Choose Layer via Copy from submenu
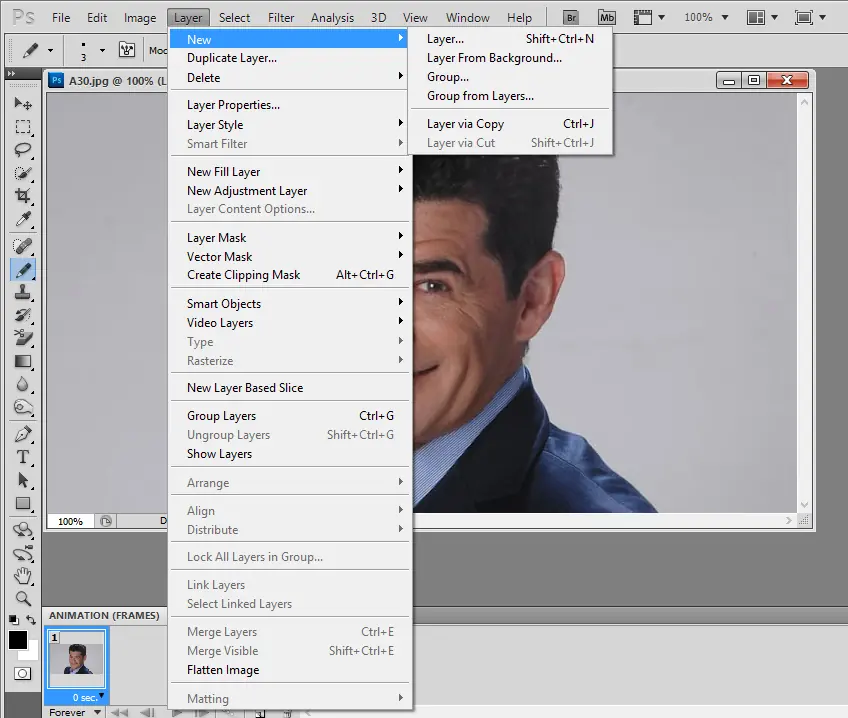Image resolution: width=848 pixels, height=718 pixels. (465, 124)
